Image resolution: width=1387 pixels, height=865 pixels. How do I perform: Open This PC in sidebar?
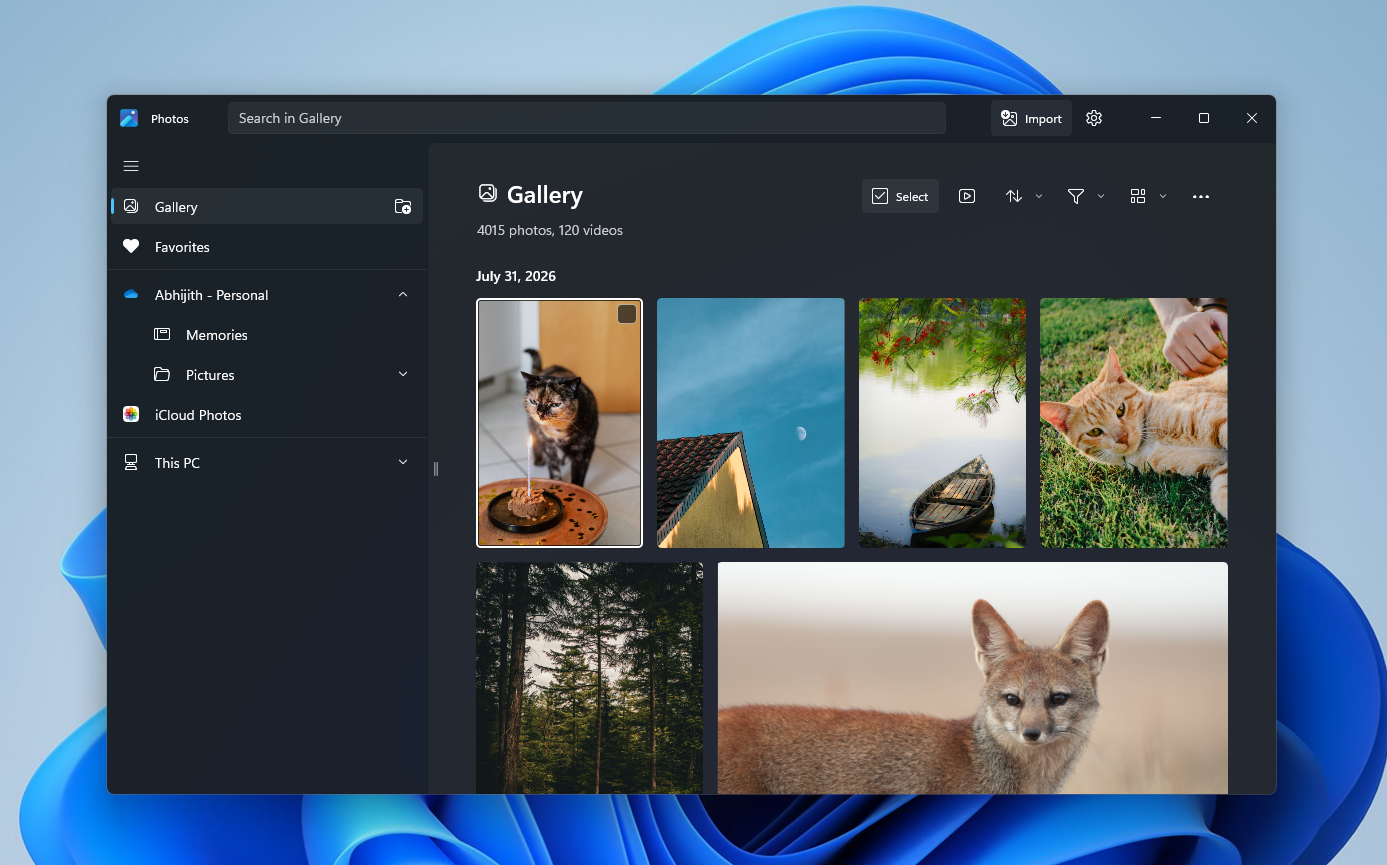266,463
